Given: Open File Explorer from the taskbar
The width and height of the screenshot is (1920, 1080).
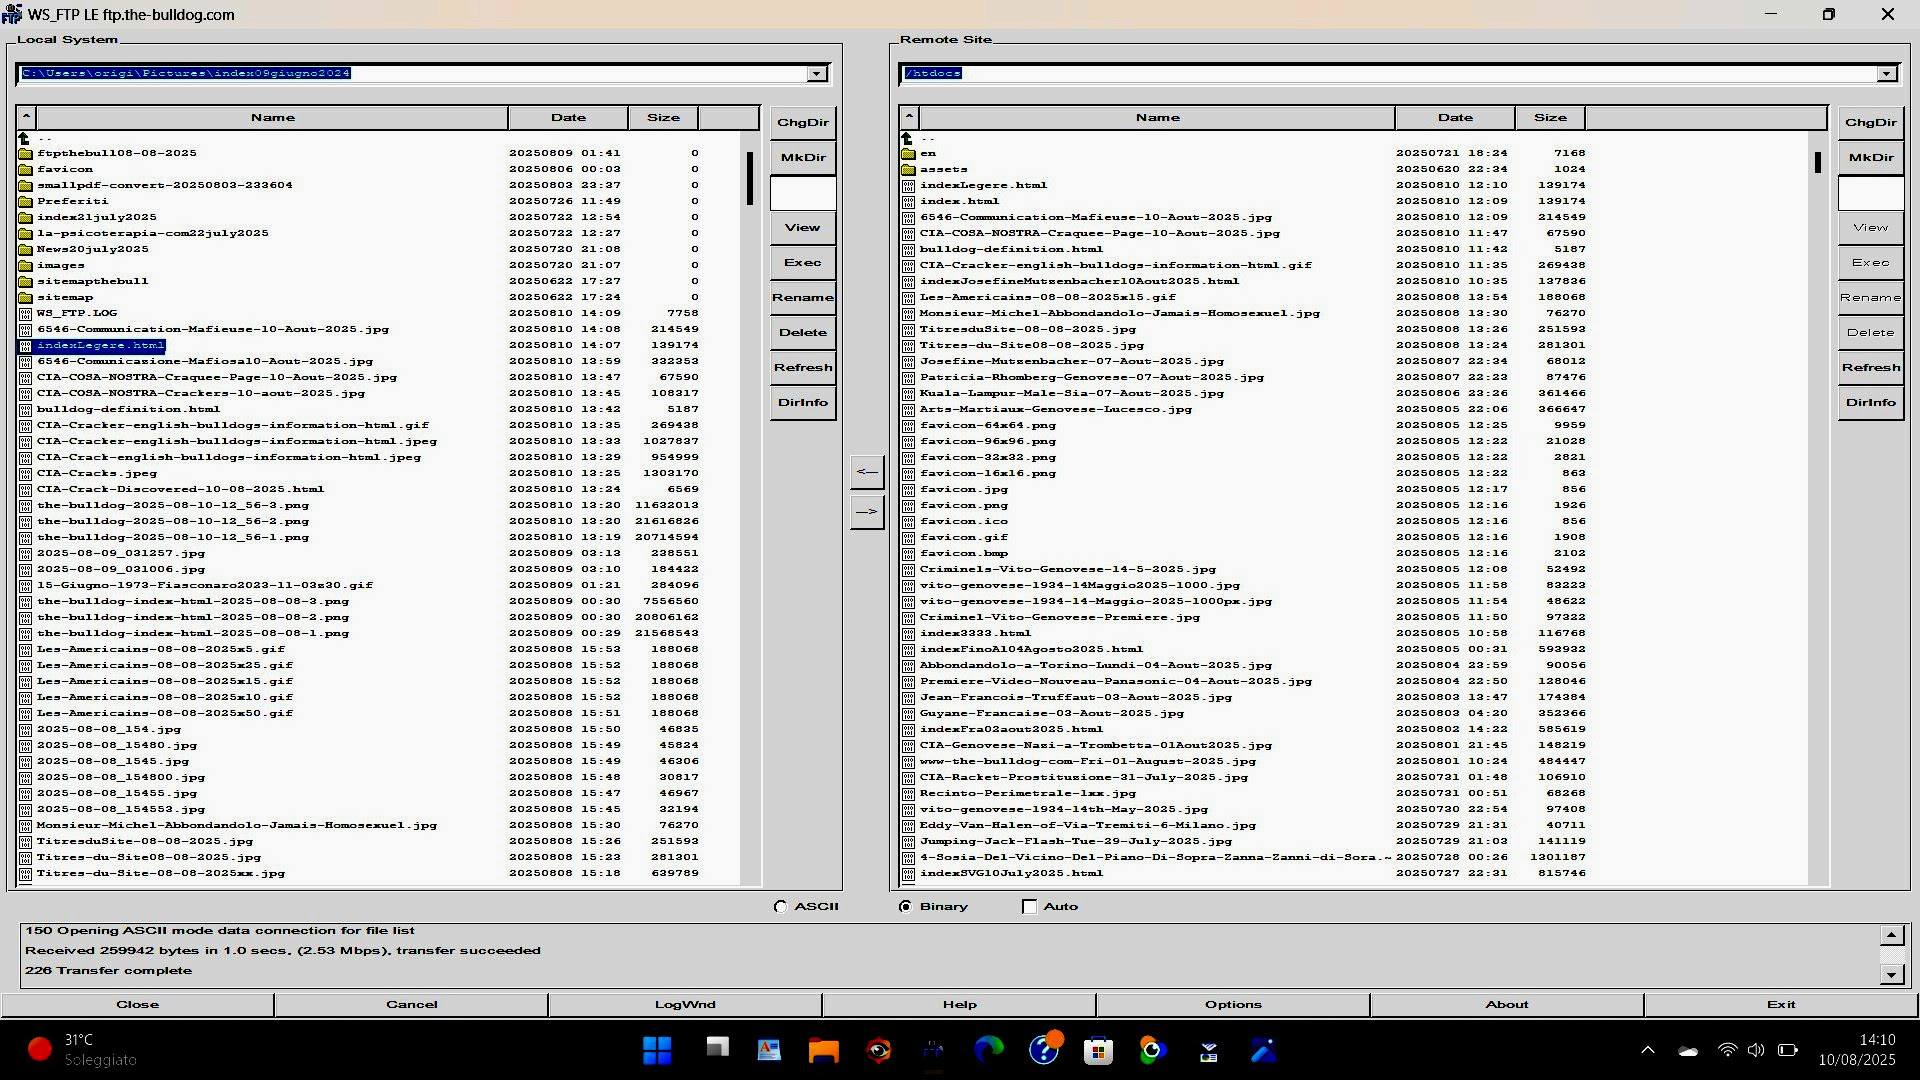Looking at the screenshot, I should coord(823,1050).
